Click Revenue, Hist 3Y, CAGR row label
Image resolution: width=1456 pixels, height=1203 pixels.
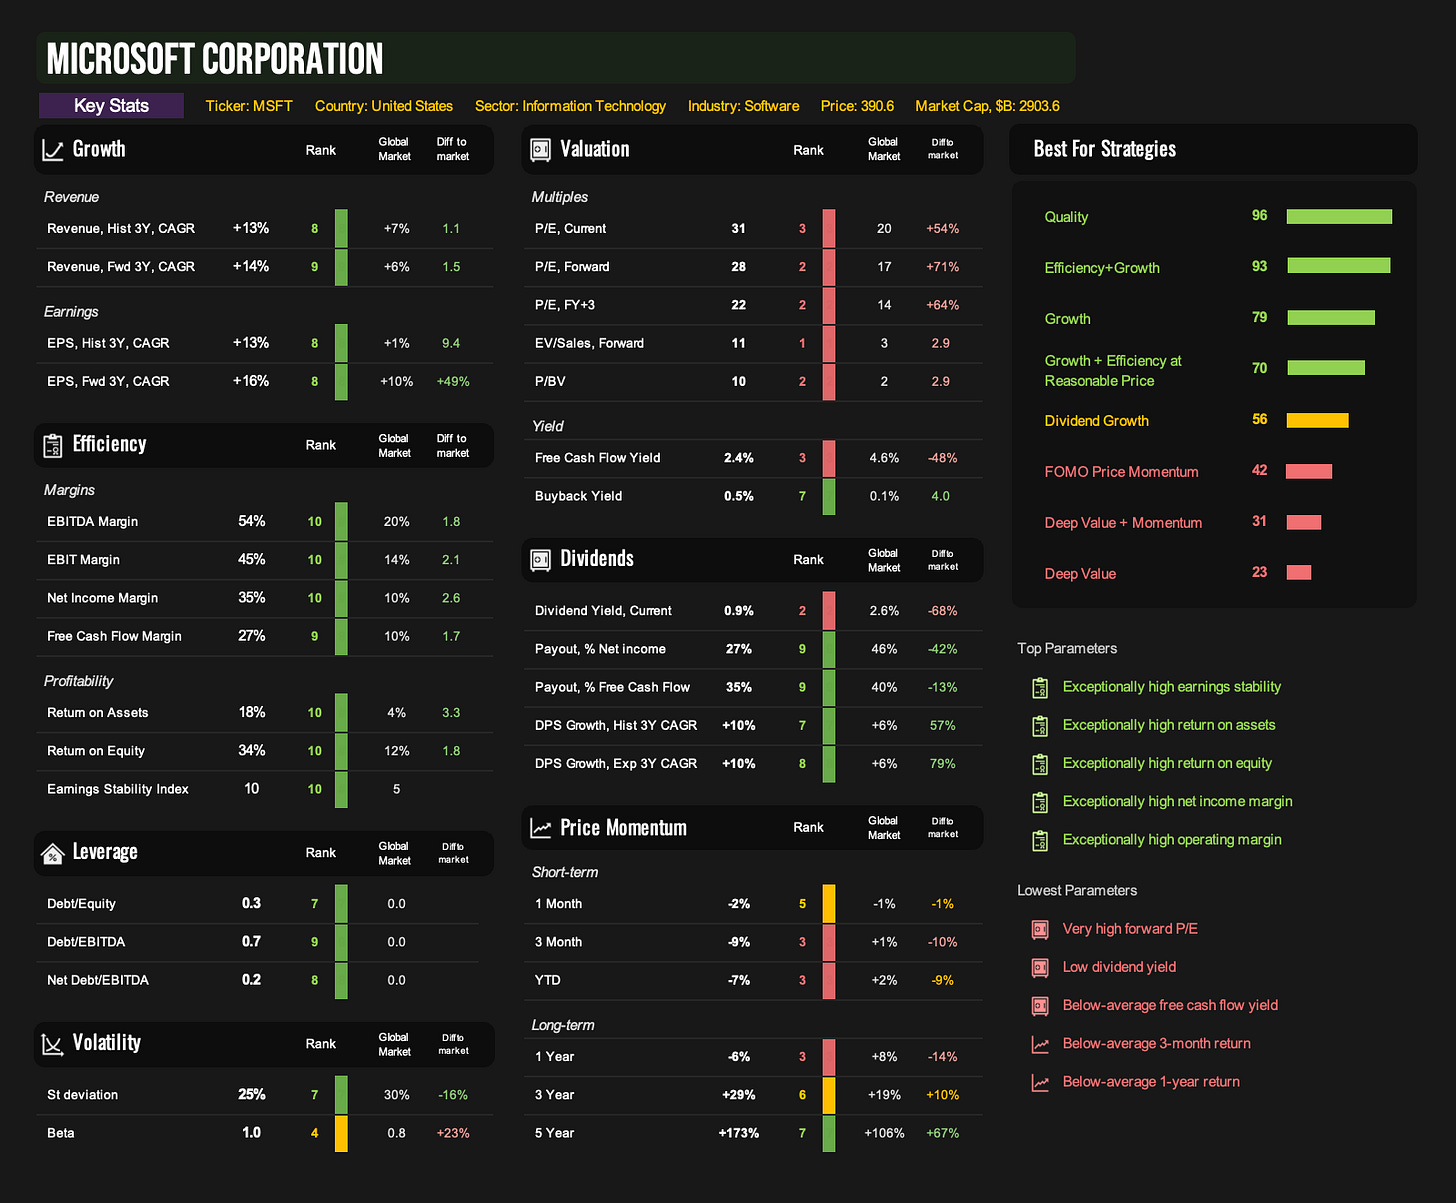coord(121,229)
